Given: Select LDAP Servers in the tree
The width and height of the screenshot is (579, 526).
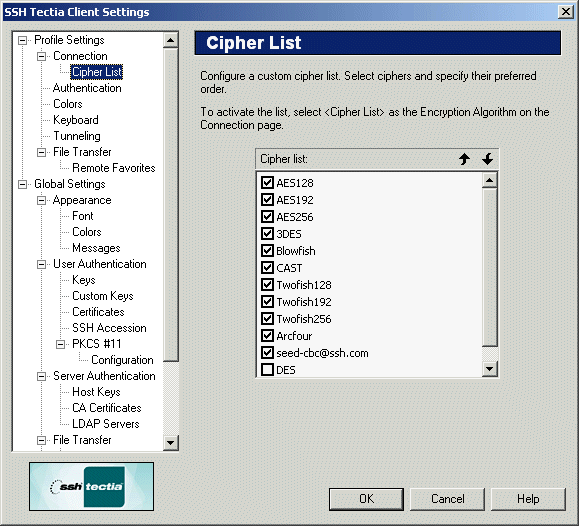Looking at the screenshot, I should pyautogui.click(x=106, y=424).
